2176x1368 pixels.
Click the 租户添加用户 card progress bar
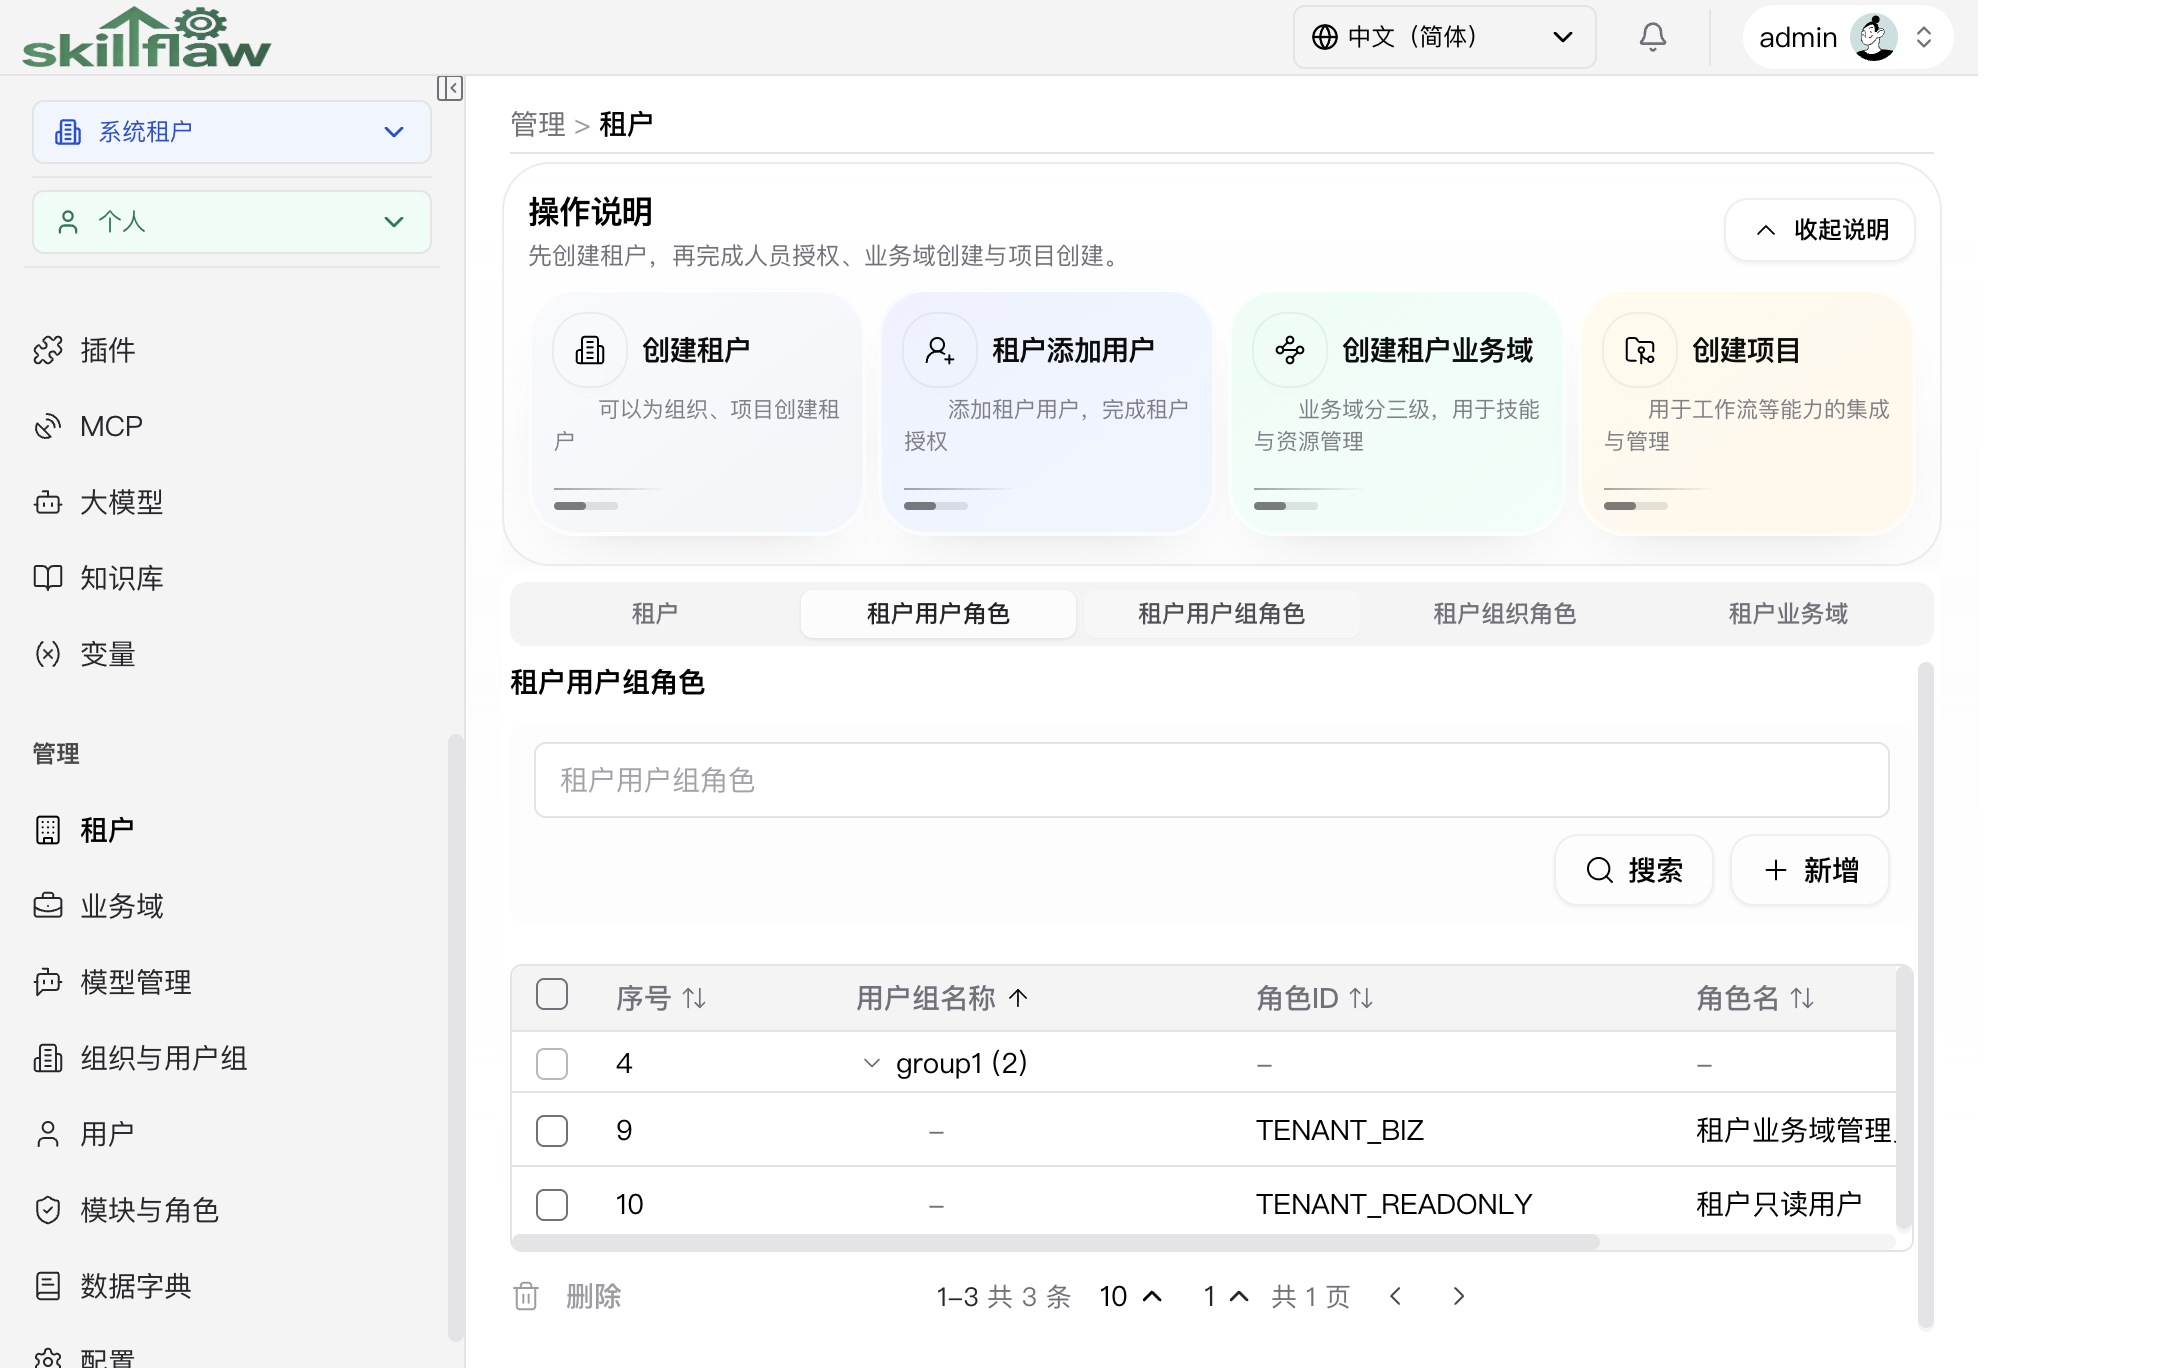tap(936, 506)
